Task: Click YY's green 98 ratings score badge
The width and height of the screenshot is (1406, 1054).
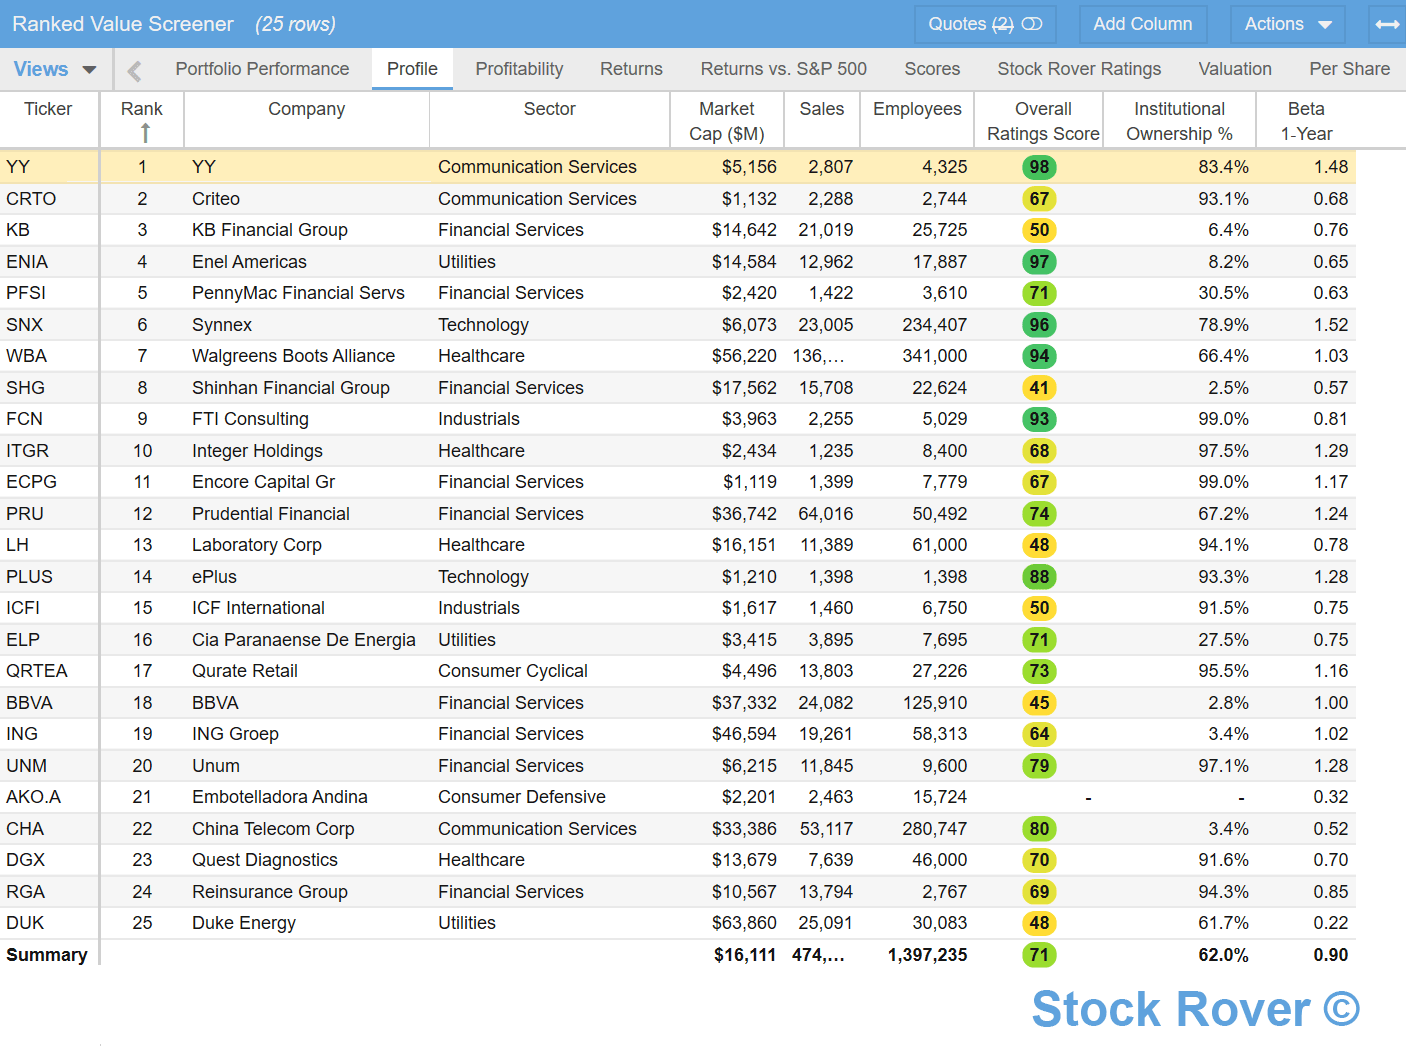Action: pos(1039,167)
